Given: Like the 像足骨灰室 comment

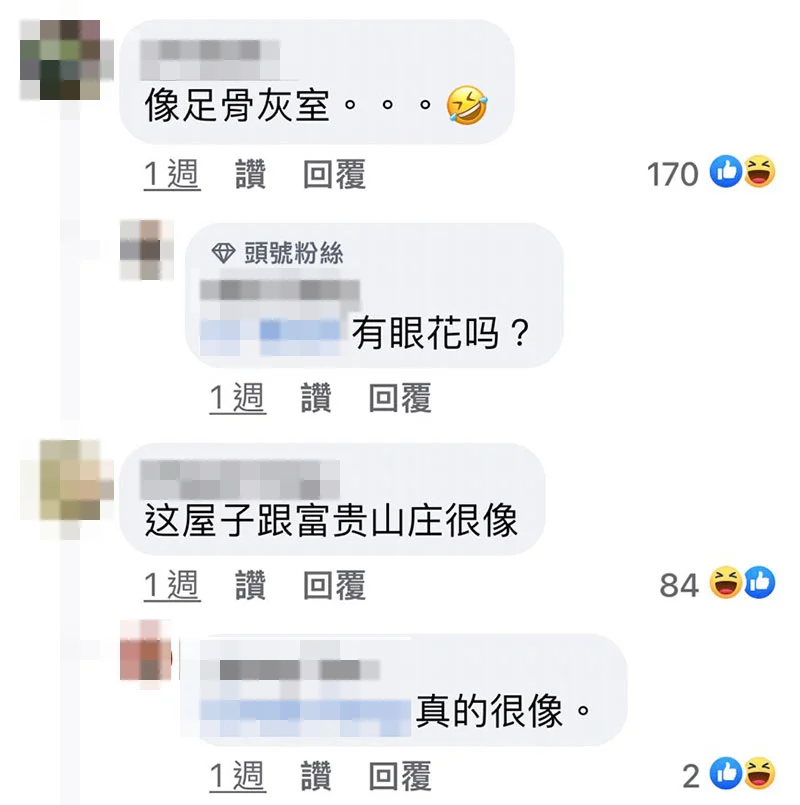Looking at the screenshot, I should 250,174.
